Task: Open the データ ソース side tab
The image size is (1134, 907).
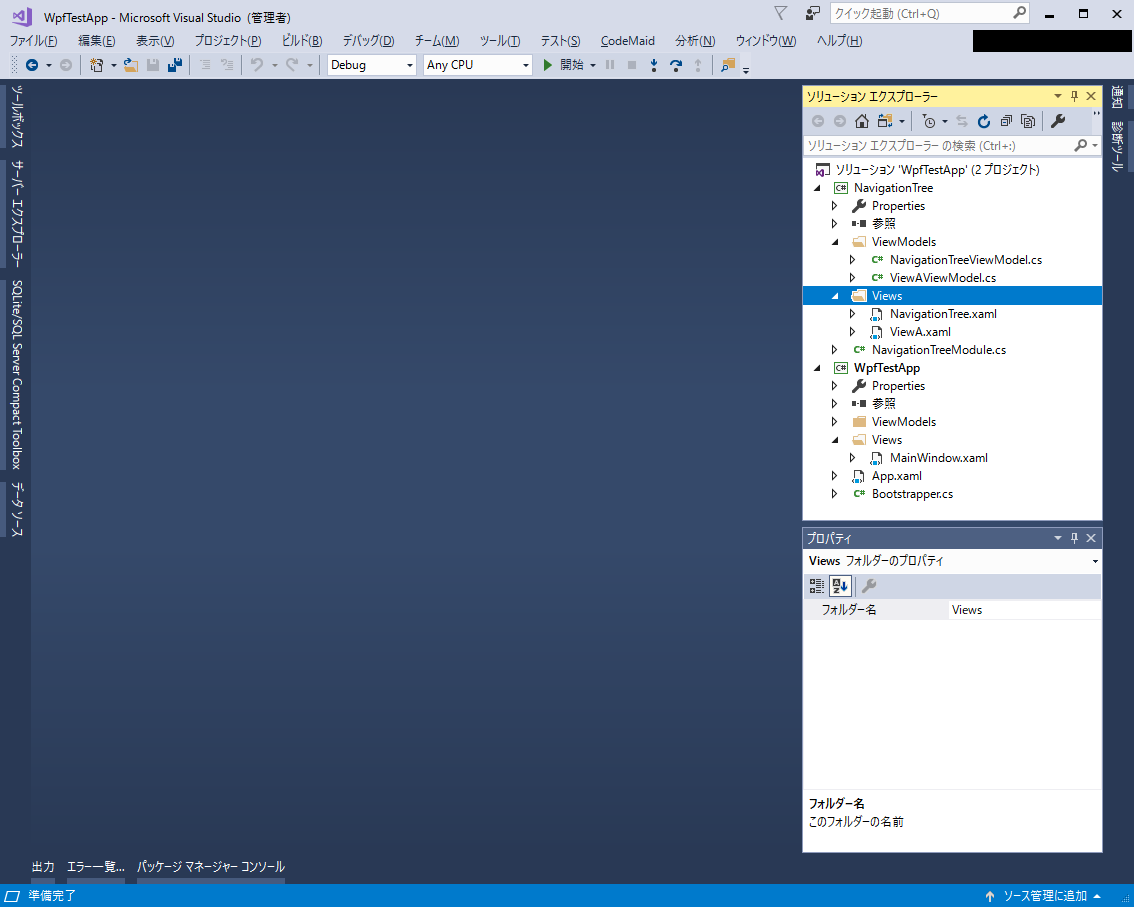Action: point(17,510)
